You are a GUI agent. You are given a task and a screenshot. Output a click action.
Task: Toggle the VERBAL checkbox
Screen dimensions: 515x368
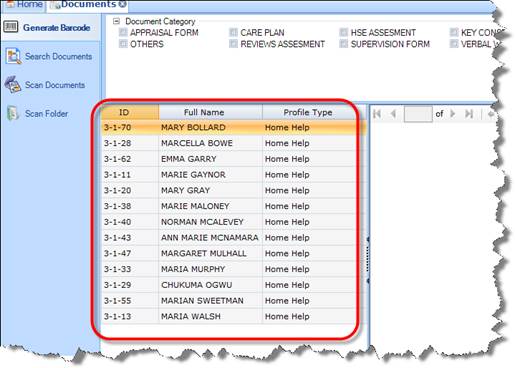click(454, 44)
